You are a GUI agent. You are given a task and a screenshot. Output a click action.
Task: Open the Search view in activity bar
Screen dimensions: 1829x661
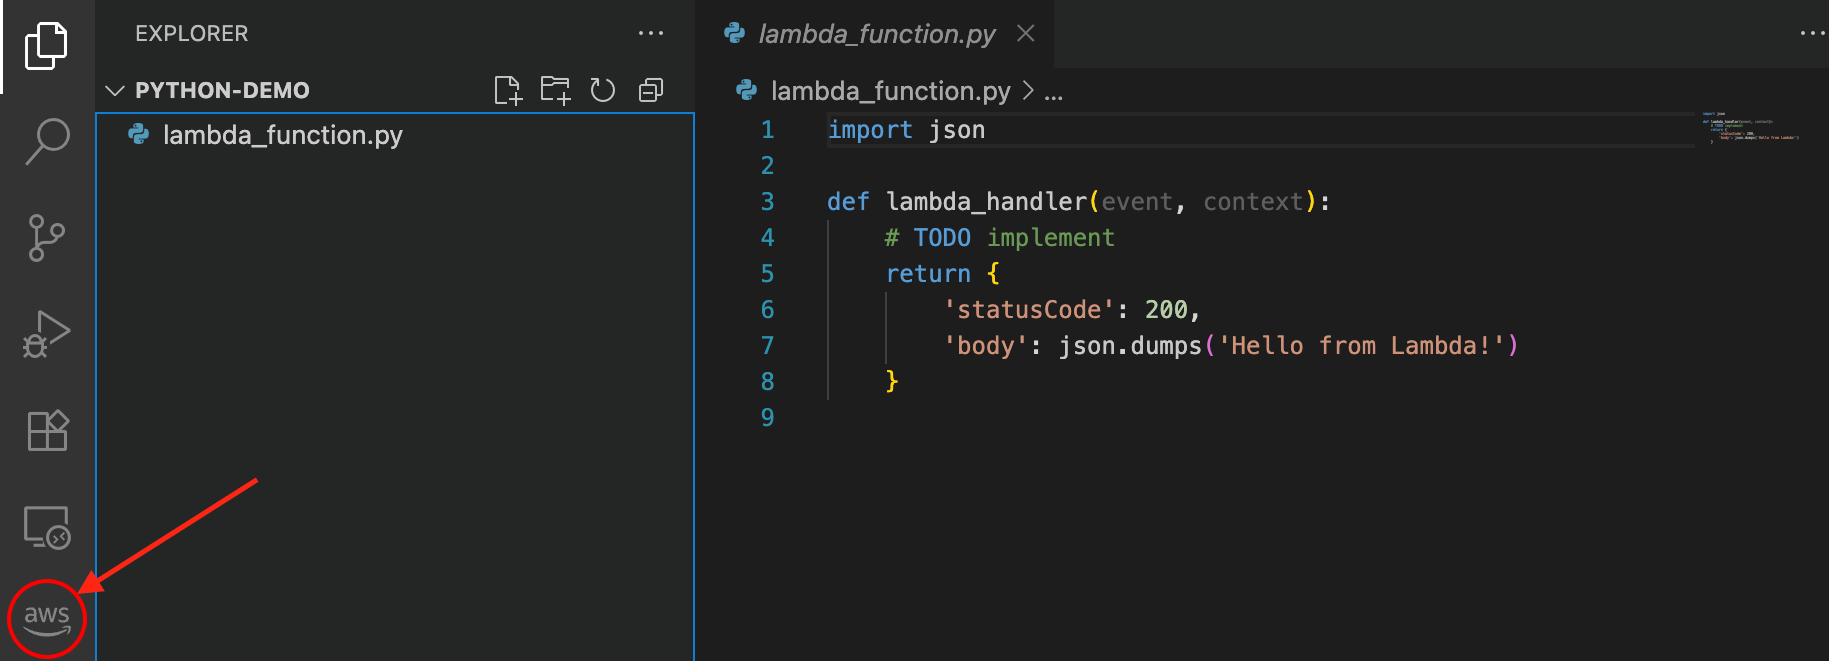(x=47, y=141)
